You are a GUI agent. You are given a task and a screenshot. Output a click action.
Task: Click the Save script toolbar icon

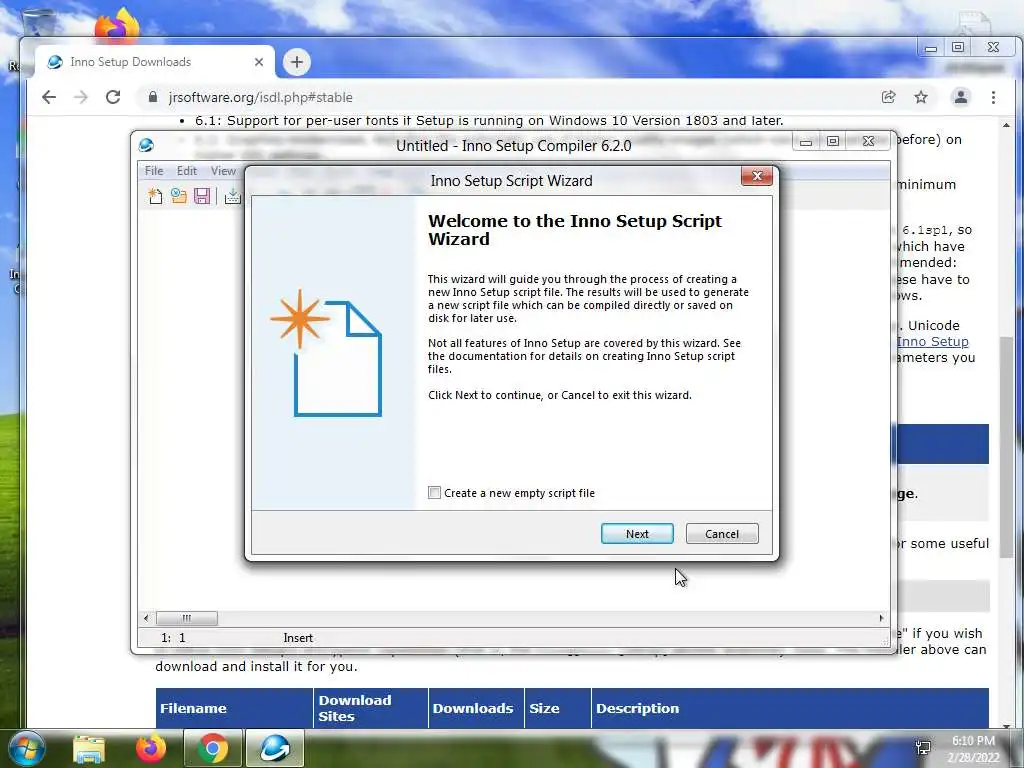(x=202, y=196)
